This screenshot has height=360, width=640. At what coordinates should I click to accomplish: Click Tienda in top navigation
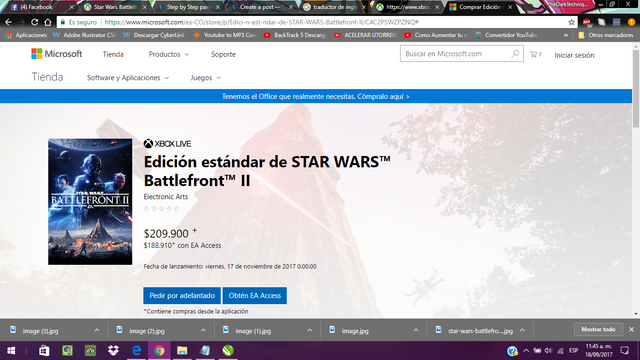(x=113, y=54)
